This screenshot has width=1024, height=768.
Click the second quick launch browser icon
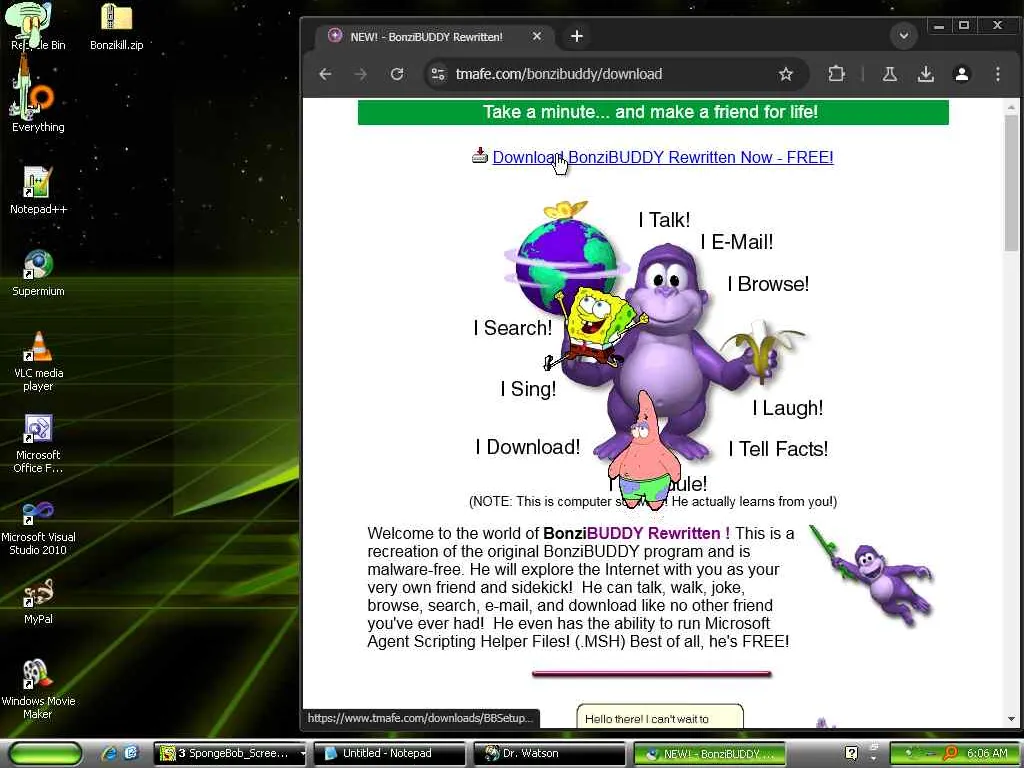(131, 753)
